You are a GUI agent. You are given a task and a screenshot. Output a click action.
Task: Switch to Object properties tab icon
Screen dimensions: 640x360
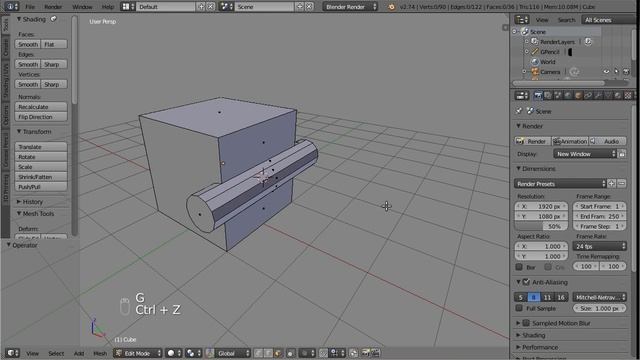pyautogui.click(x=578, y=96)
